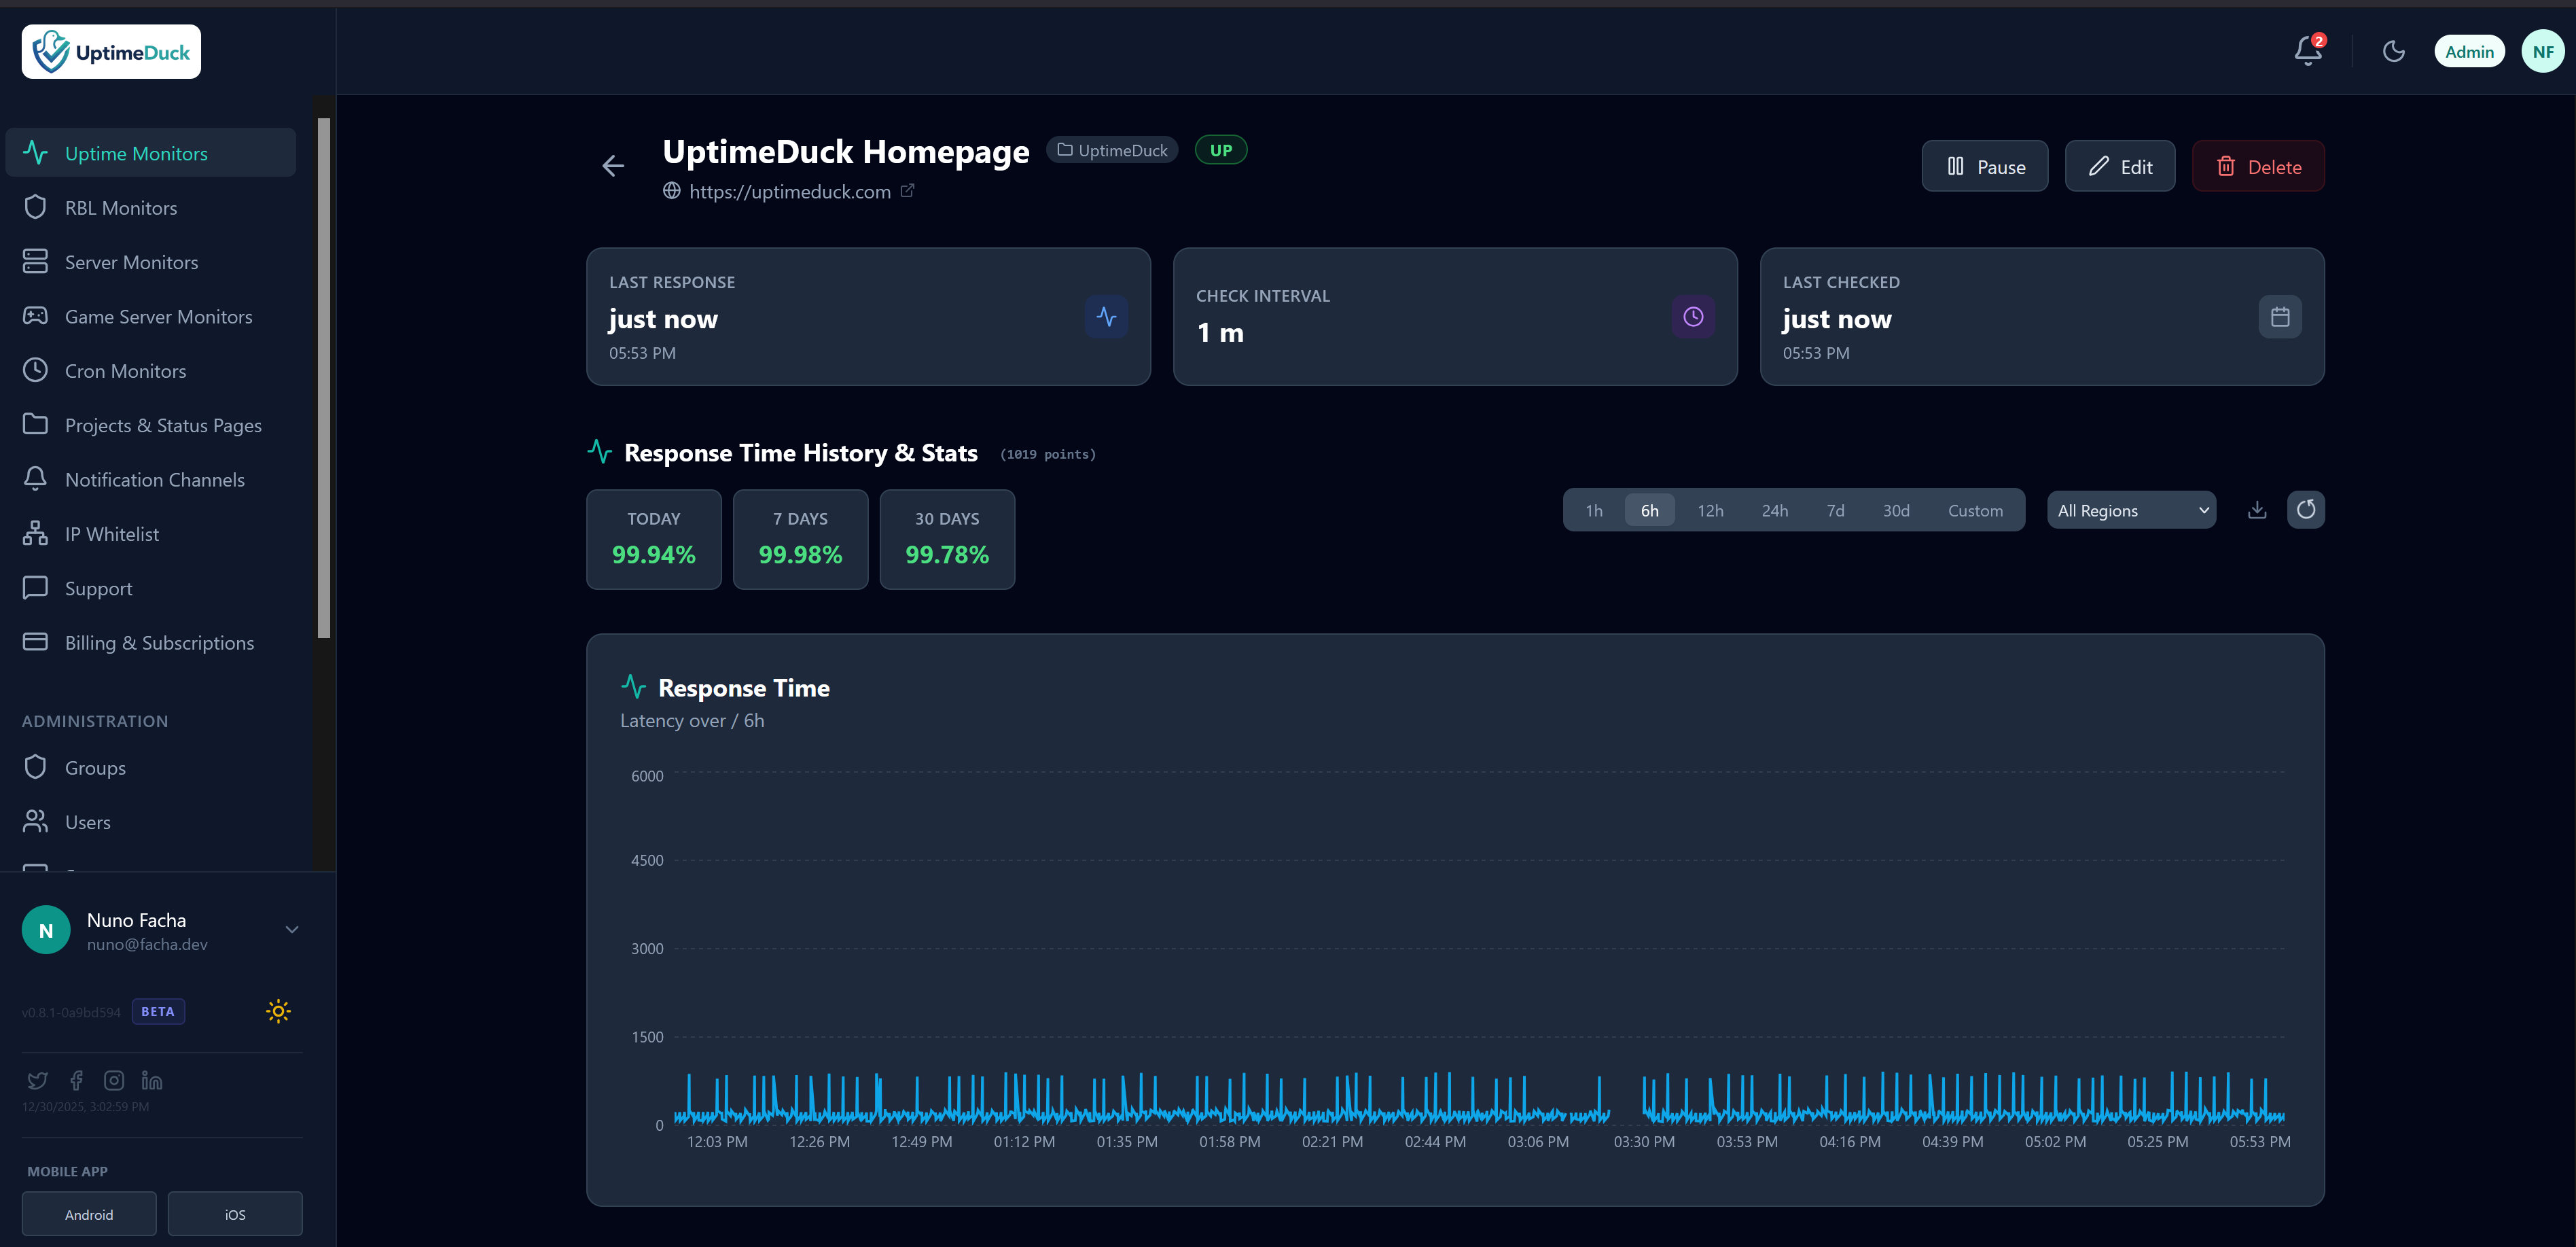Open the All Regions dropdown
The height and width of the screenshot is (1247, 2576).
[2131, 509]
